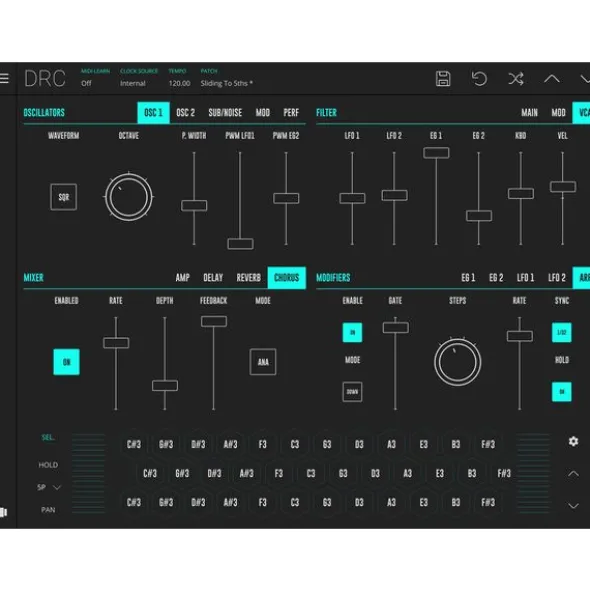590x591 pixels.
Task: Click arpeggiator Gate slider handle
Action: 395,327
